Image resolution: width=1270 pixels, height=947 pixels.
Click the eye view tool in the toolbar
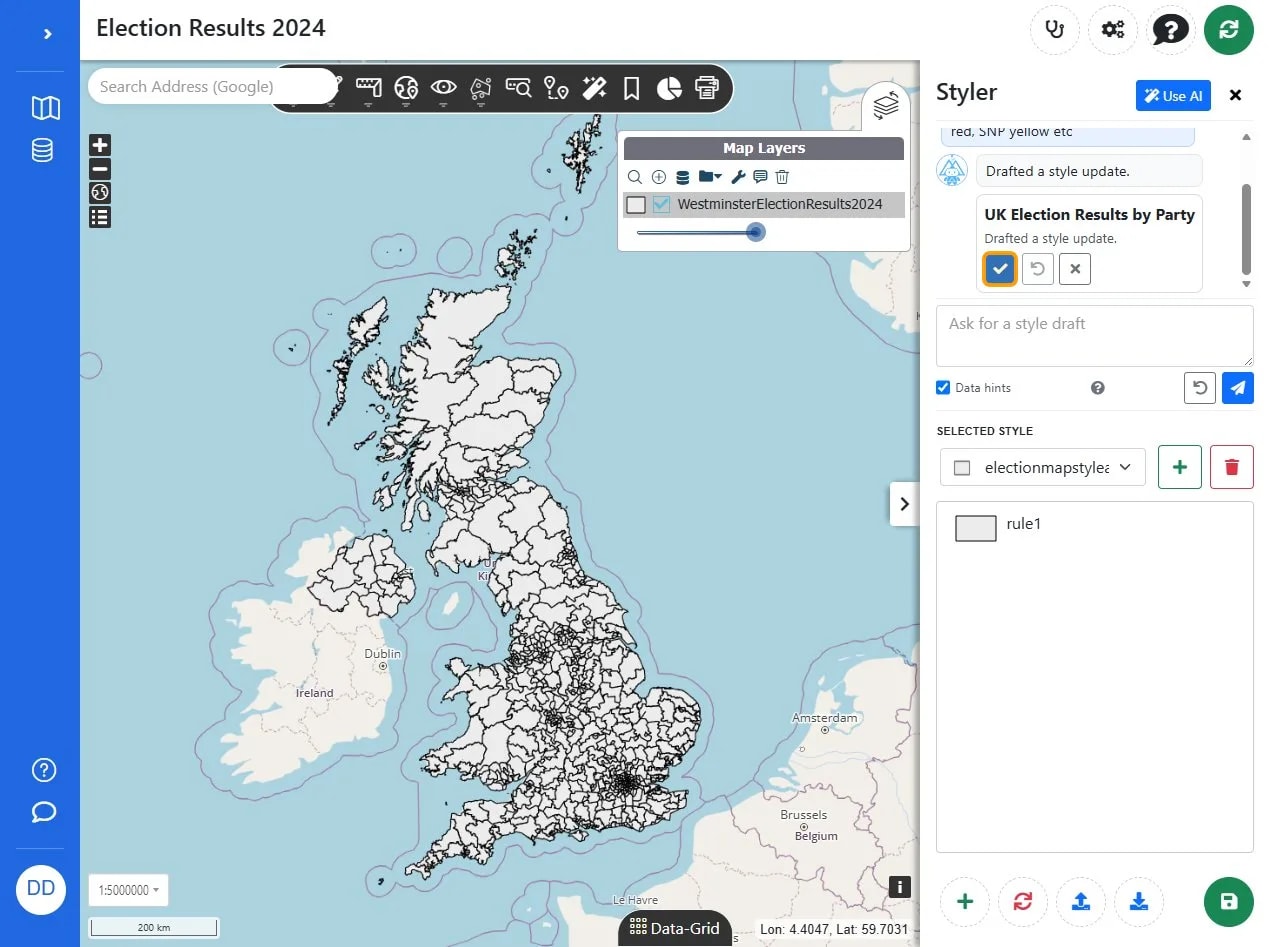444,88
